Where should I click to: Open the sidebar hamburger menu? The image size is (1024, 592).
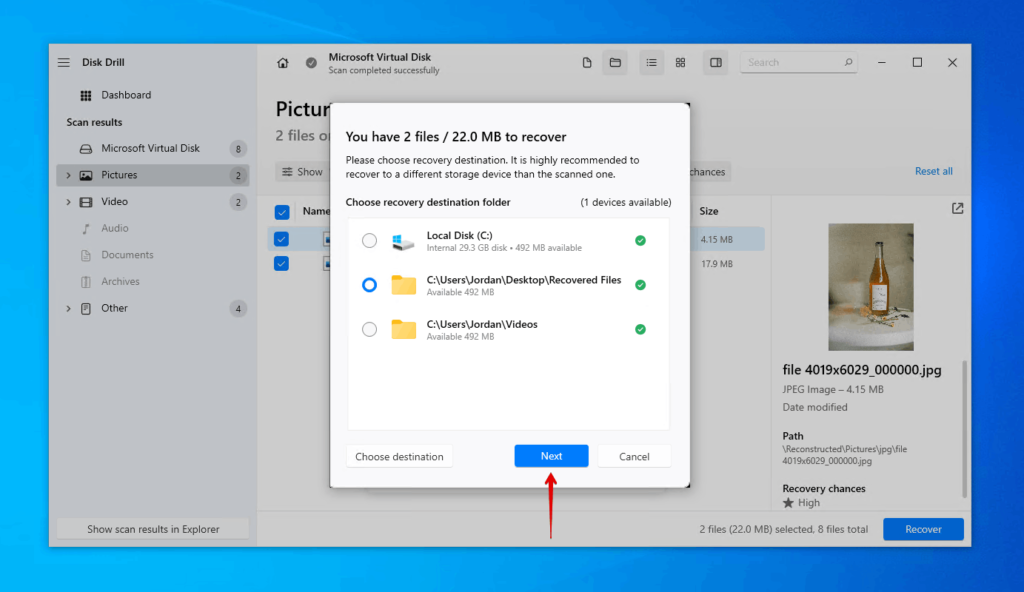tap(63, 62)
